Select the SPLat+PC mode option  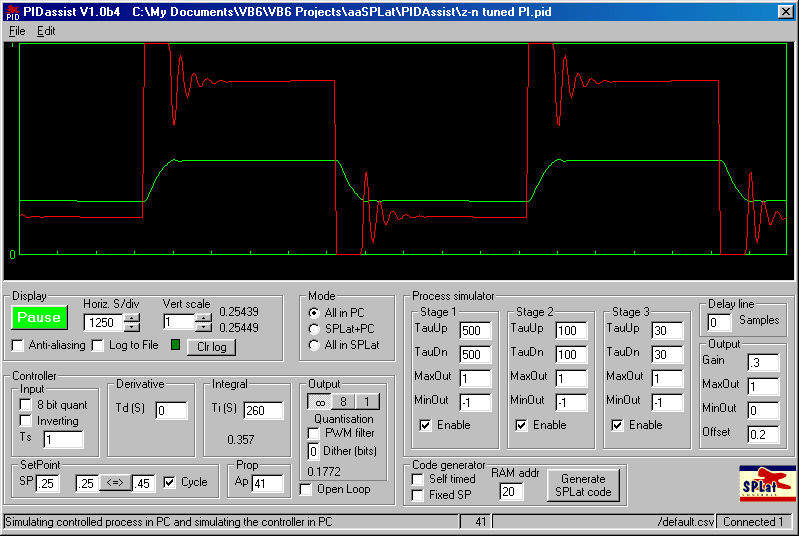point(315,329)
